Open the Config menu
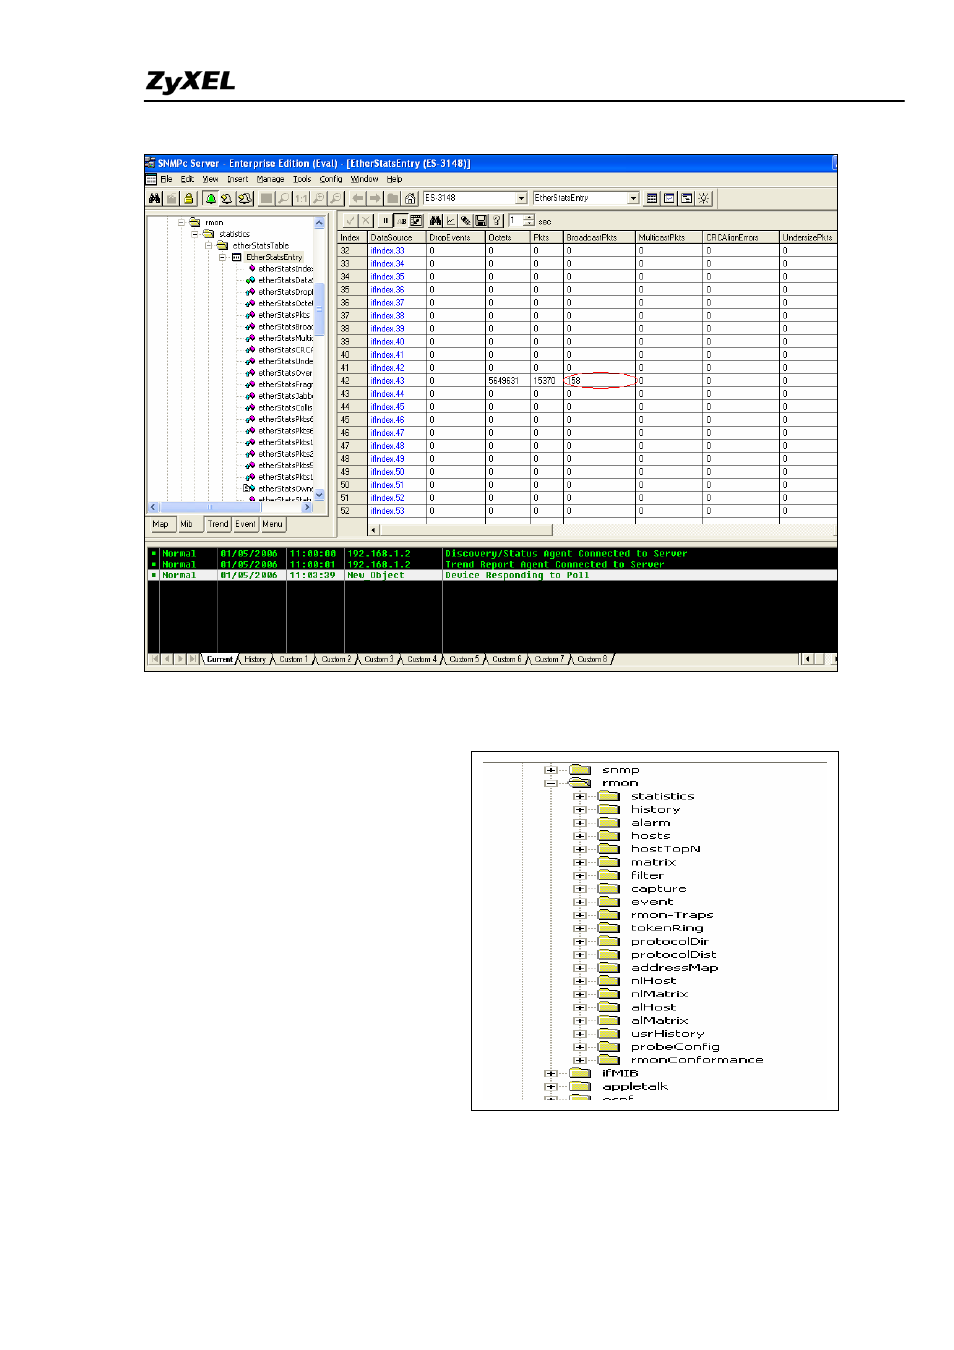The height and width of the screenshot is (1350, 954). click(331, 179)
